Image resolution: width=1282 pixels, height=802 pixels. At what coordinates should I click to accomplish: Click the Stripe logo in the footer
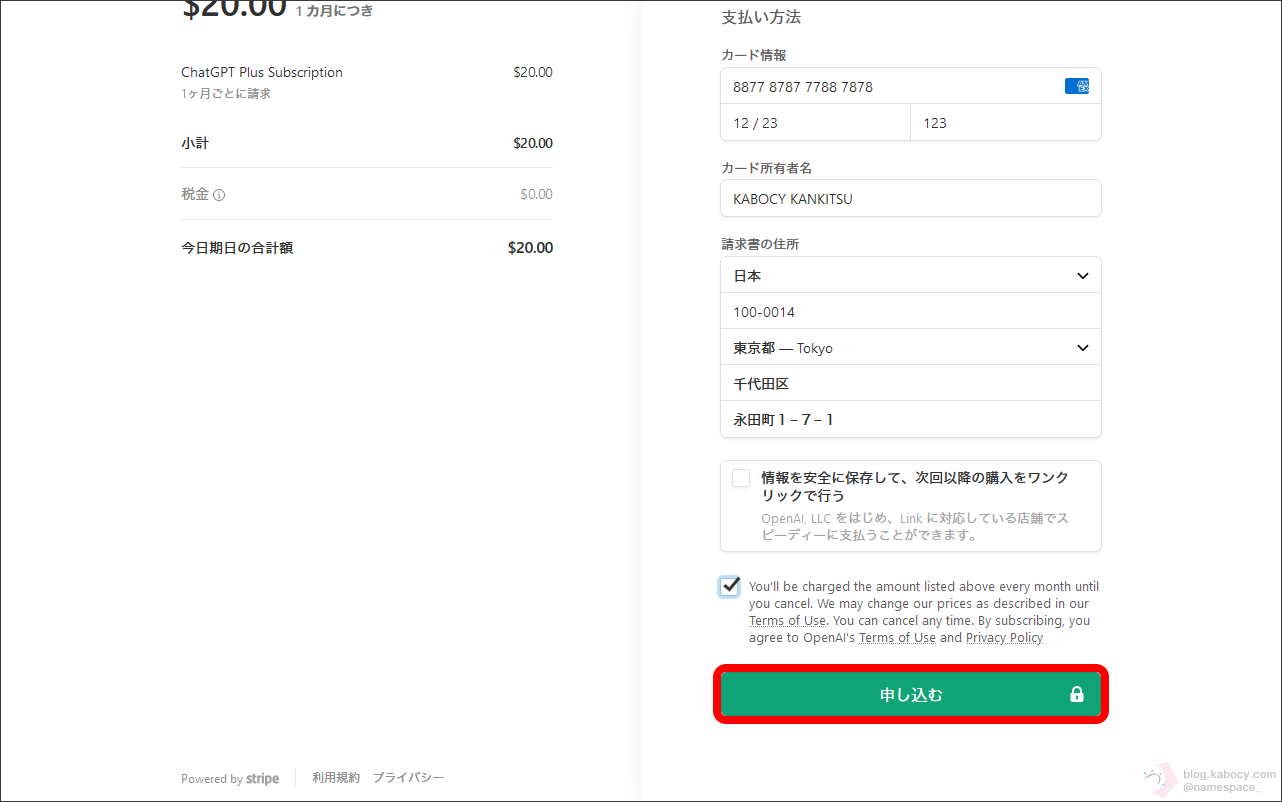262,778
